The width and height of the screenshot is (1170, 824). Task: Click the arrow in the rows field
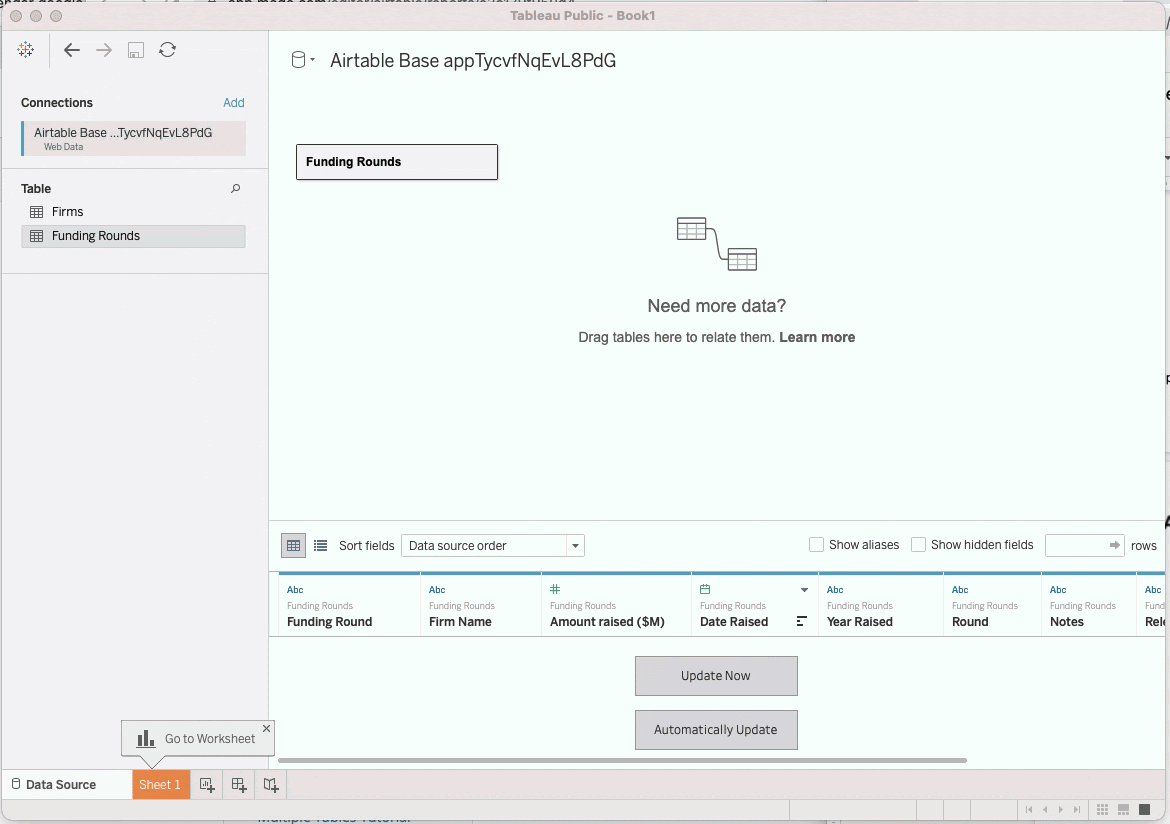coord(1115,546)
